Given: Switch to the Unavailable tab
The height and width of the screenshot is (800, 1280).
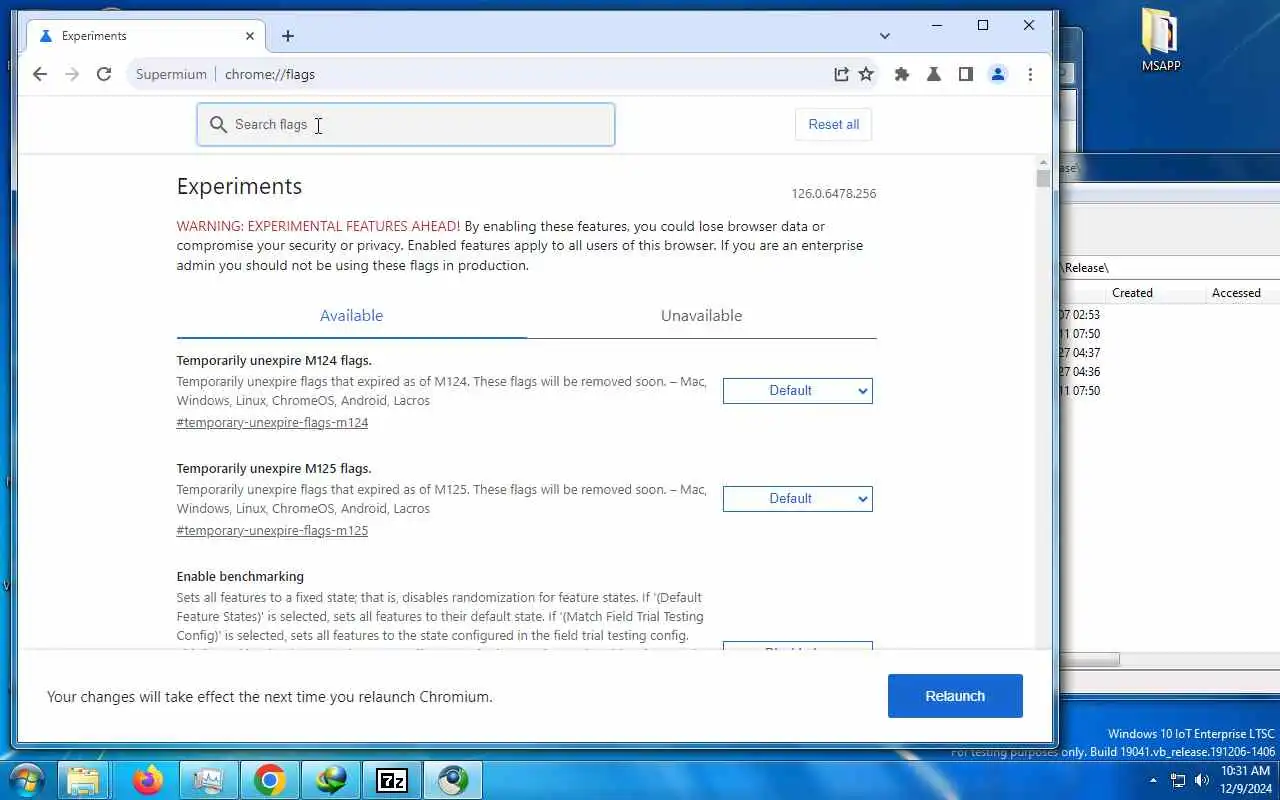Looking at the screenshot, I should (x=701, y=316).
